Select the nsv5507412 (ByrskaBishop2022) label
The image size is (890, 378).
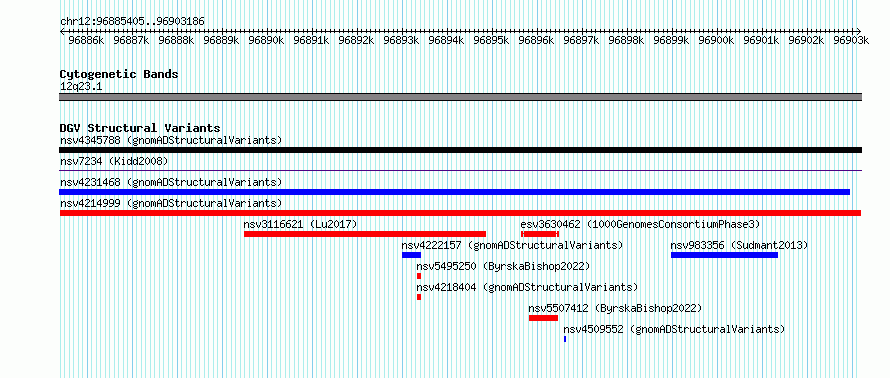point(616,308)
